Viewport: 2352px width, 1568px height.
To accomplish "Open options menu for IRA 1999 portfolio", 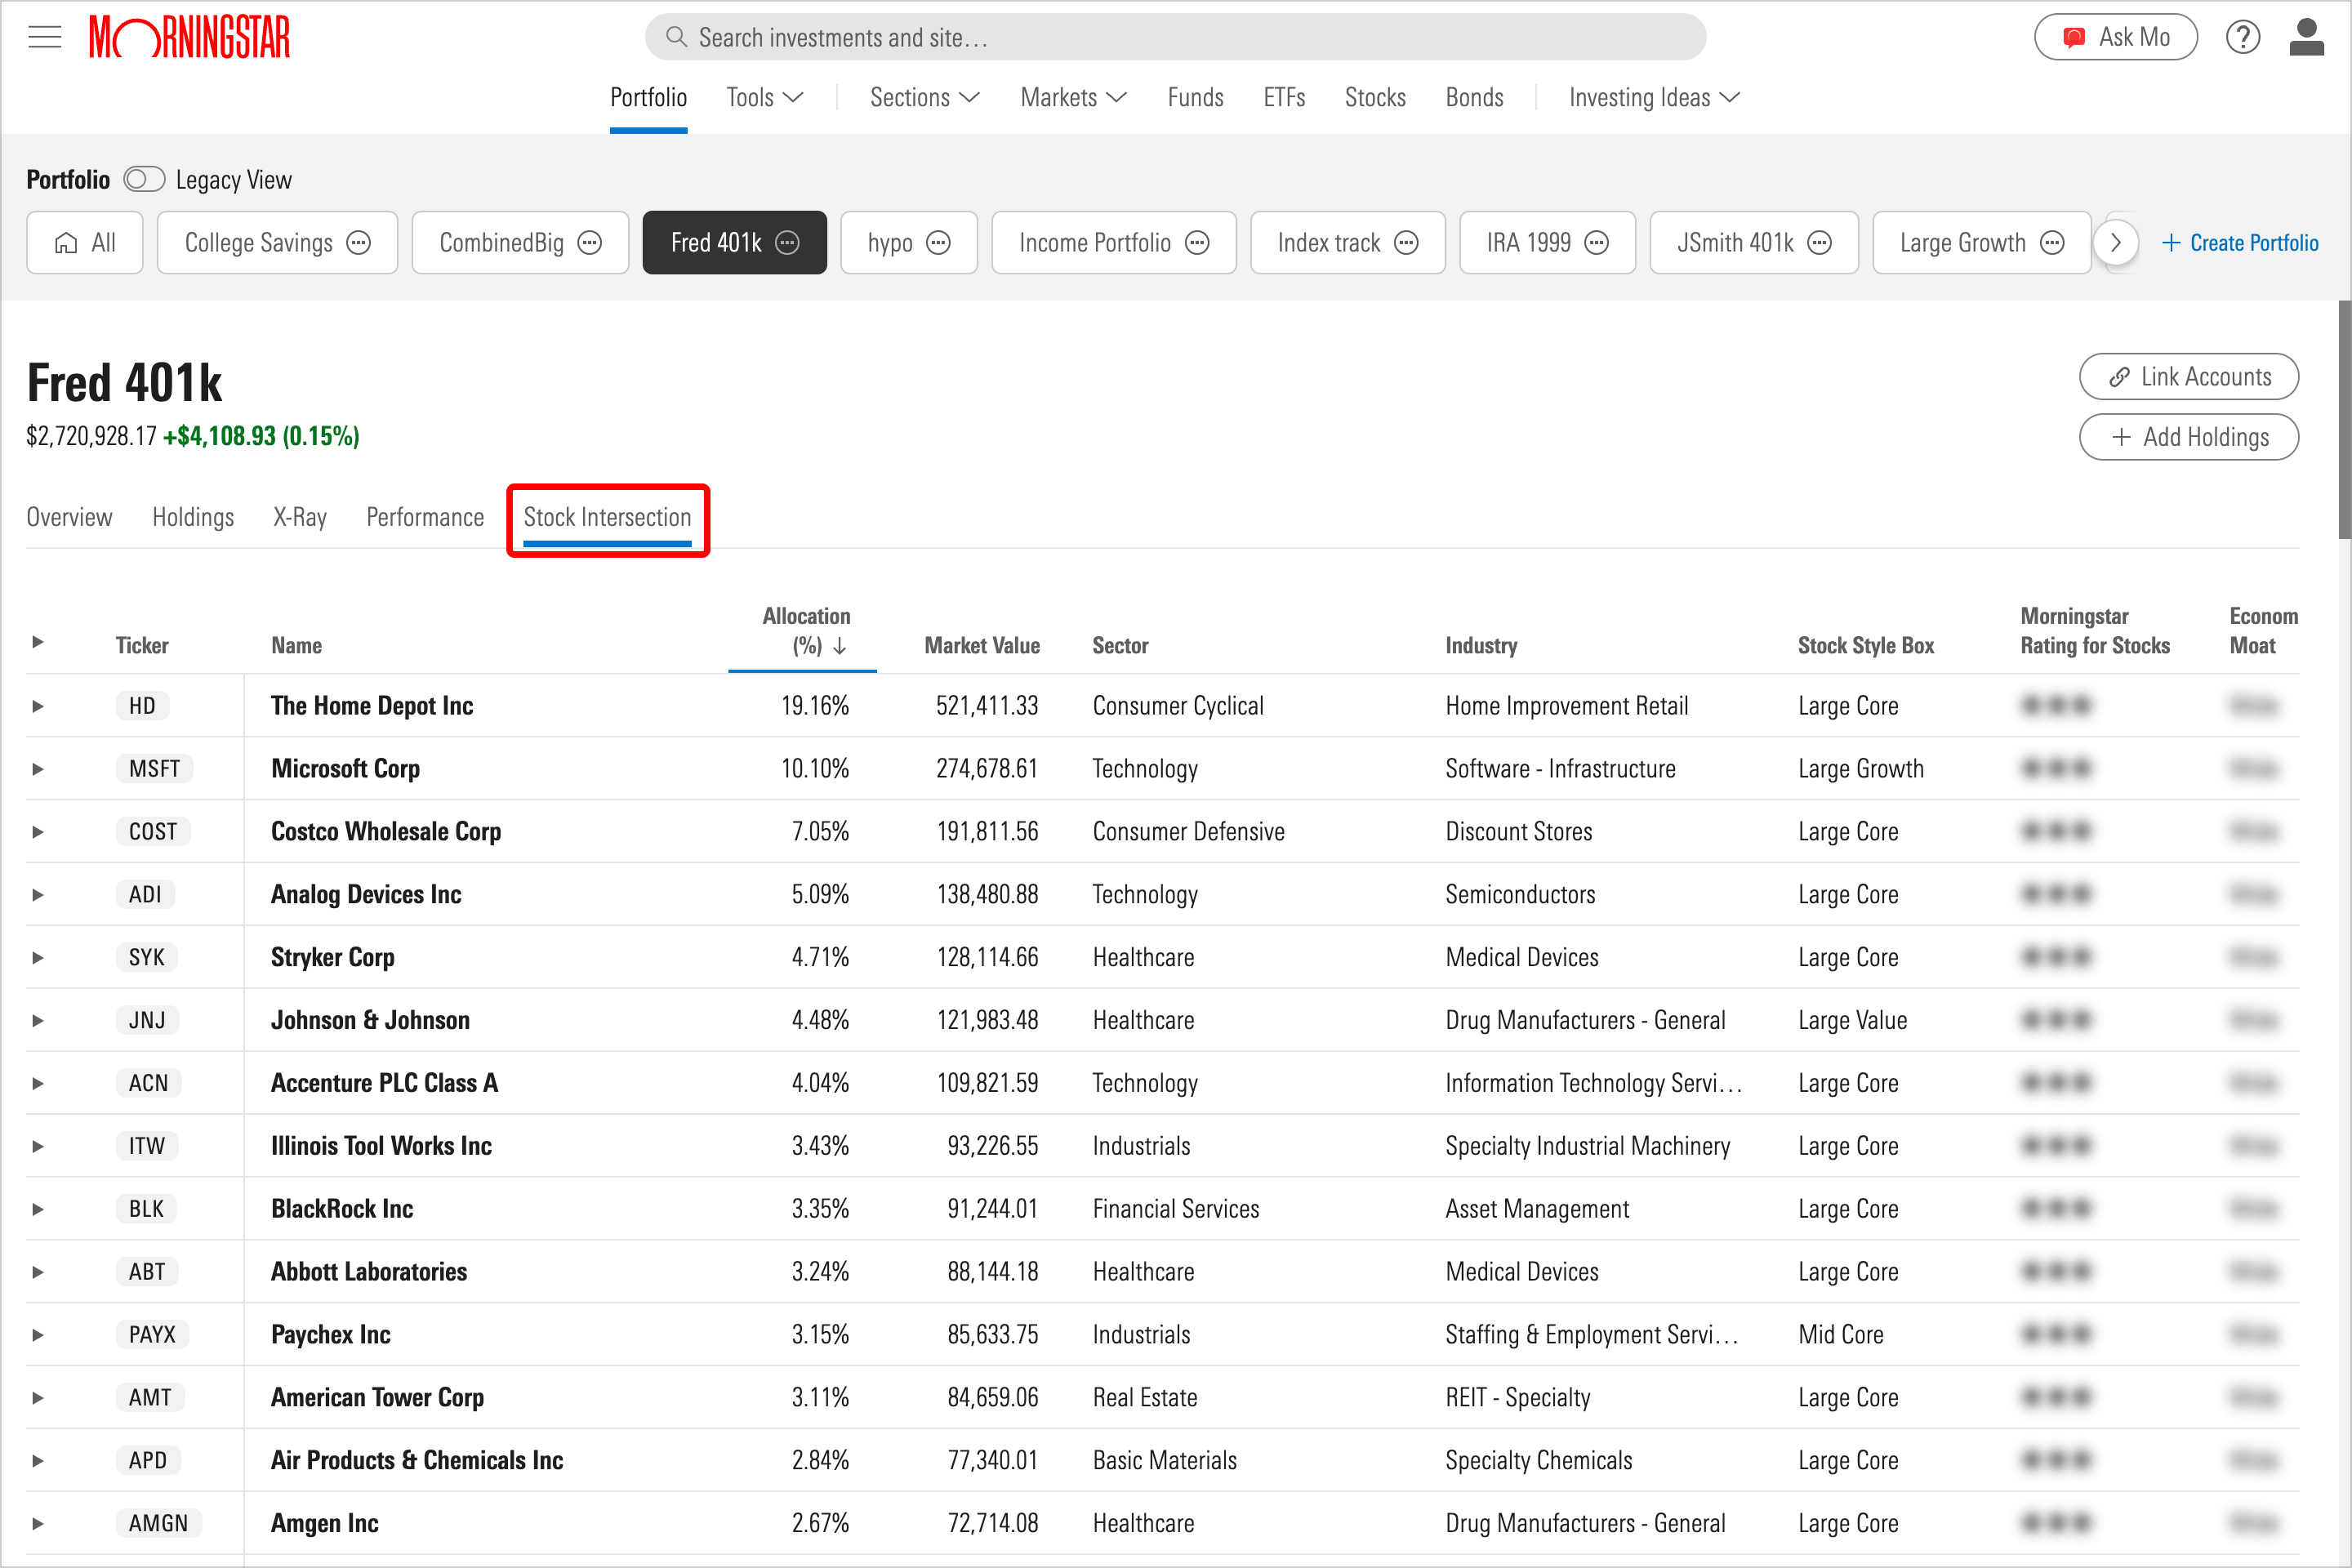I will [x=1597, y=243].
